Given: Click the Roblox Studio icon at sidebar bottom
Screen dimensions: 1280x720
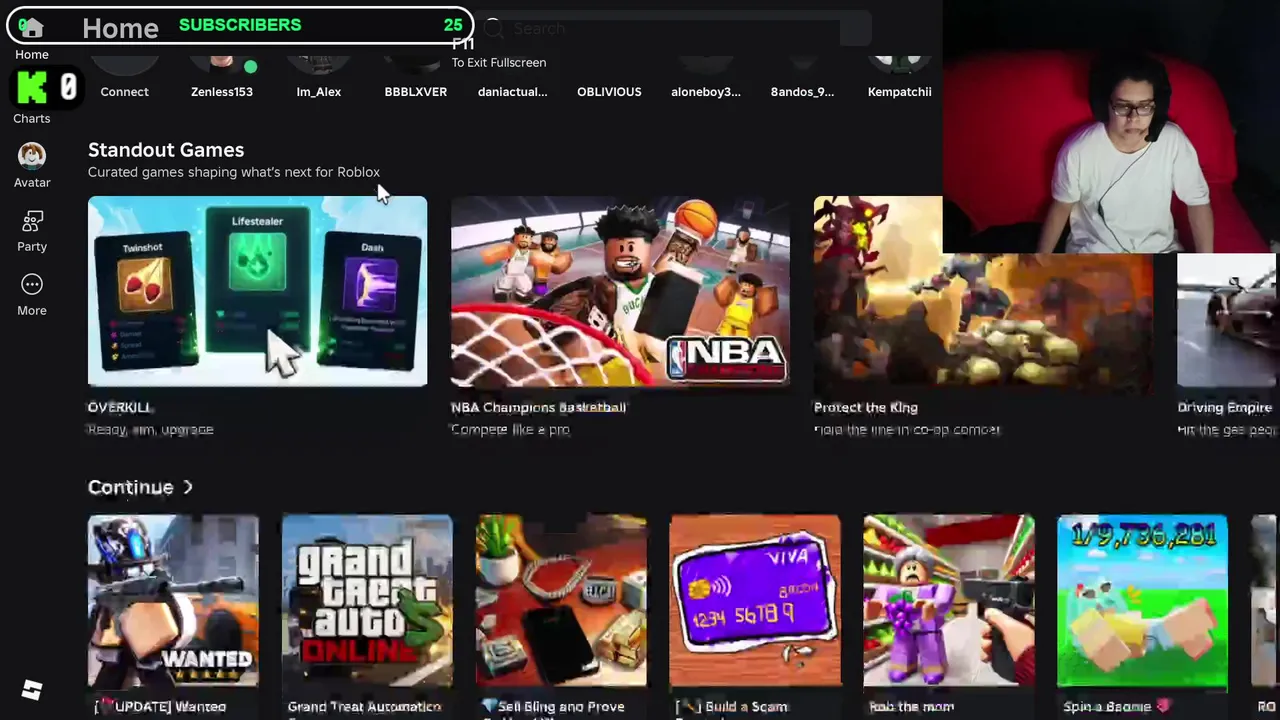Looking at the screenshot, I should point(32,690).
